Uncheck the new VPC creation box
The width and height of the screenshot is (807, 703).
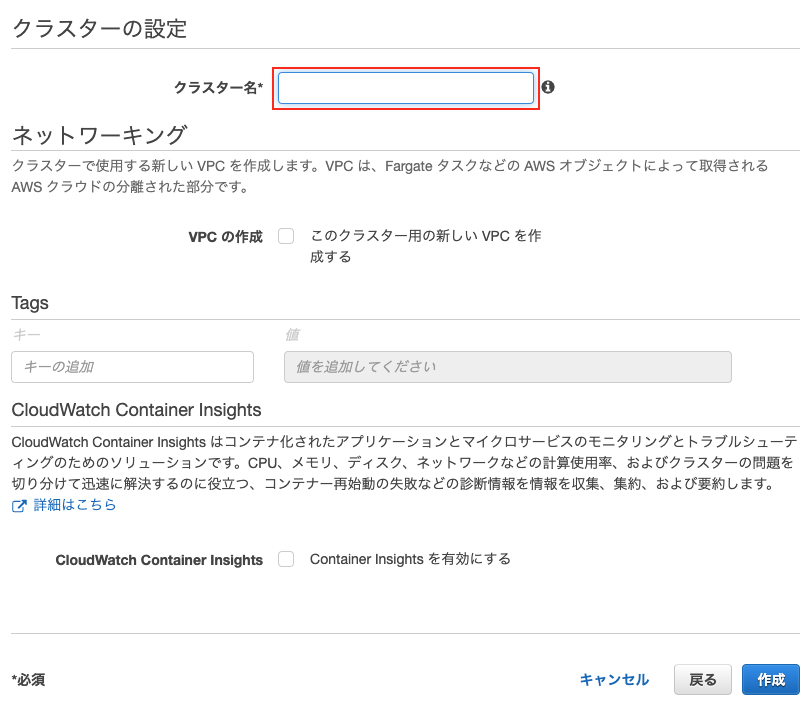point(285,236)
